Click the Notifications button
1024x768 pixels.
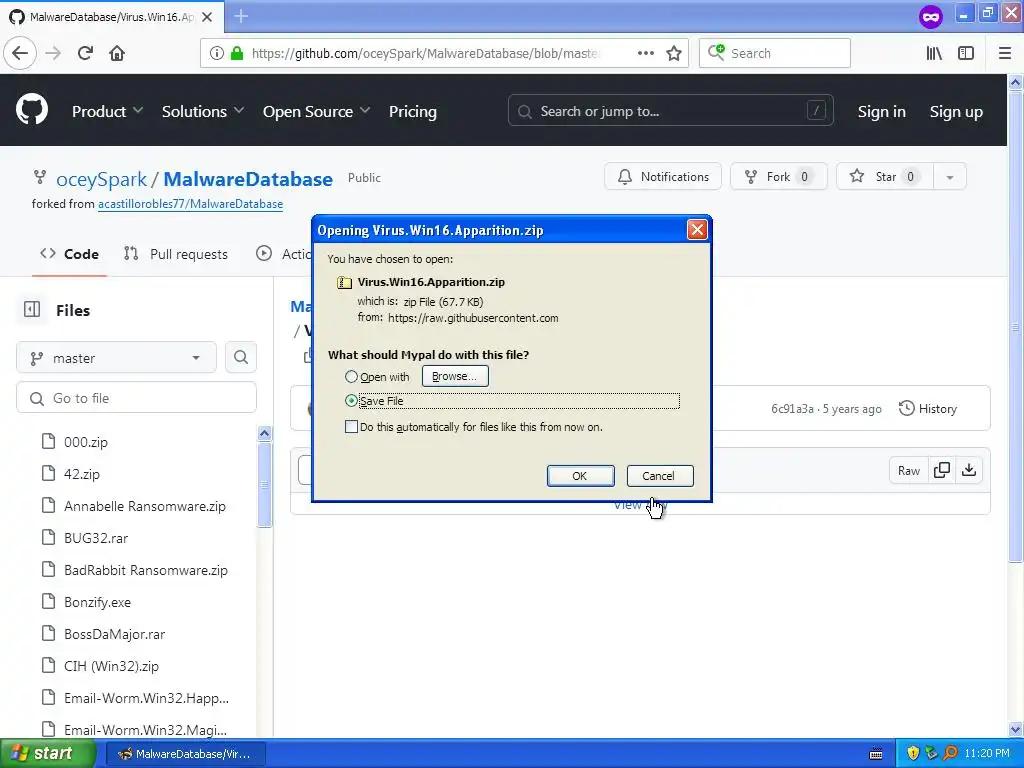(x=663, y=177)
